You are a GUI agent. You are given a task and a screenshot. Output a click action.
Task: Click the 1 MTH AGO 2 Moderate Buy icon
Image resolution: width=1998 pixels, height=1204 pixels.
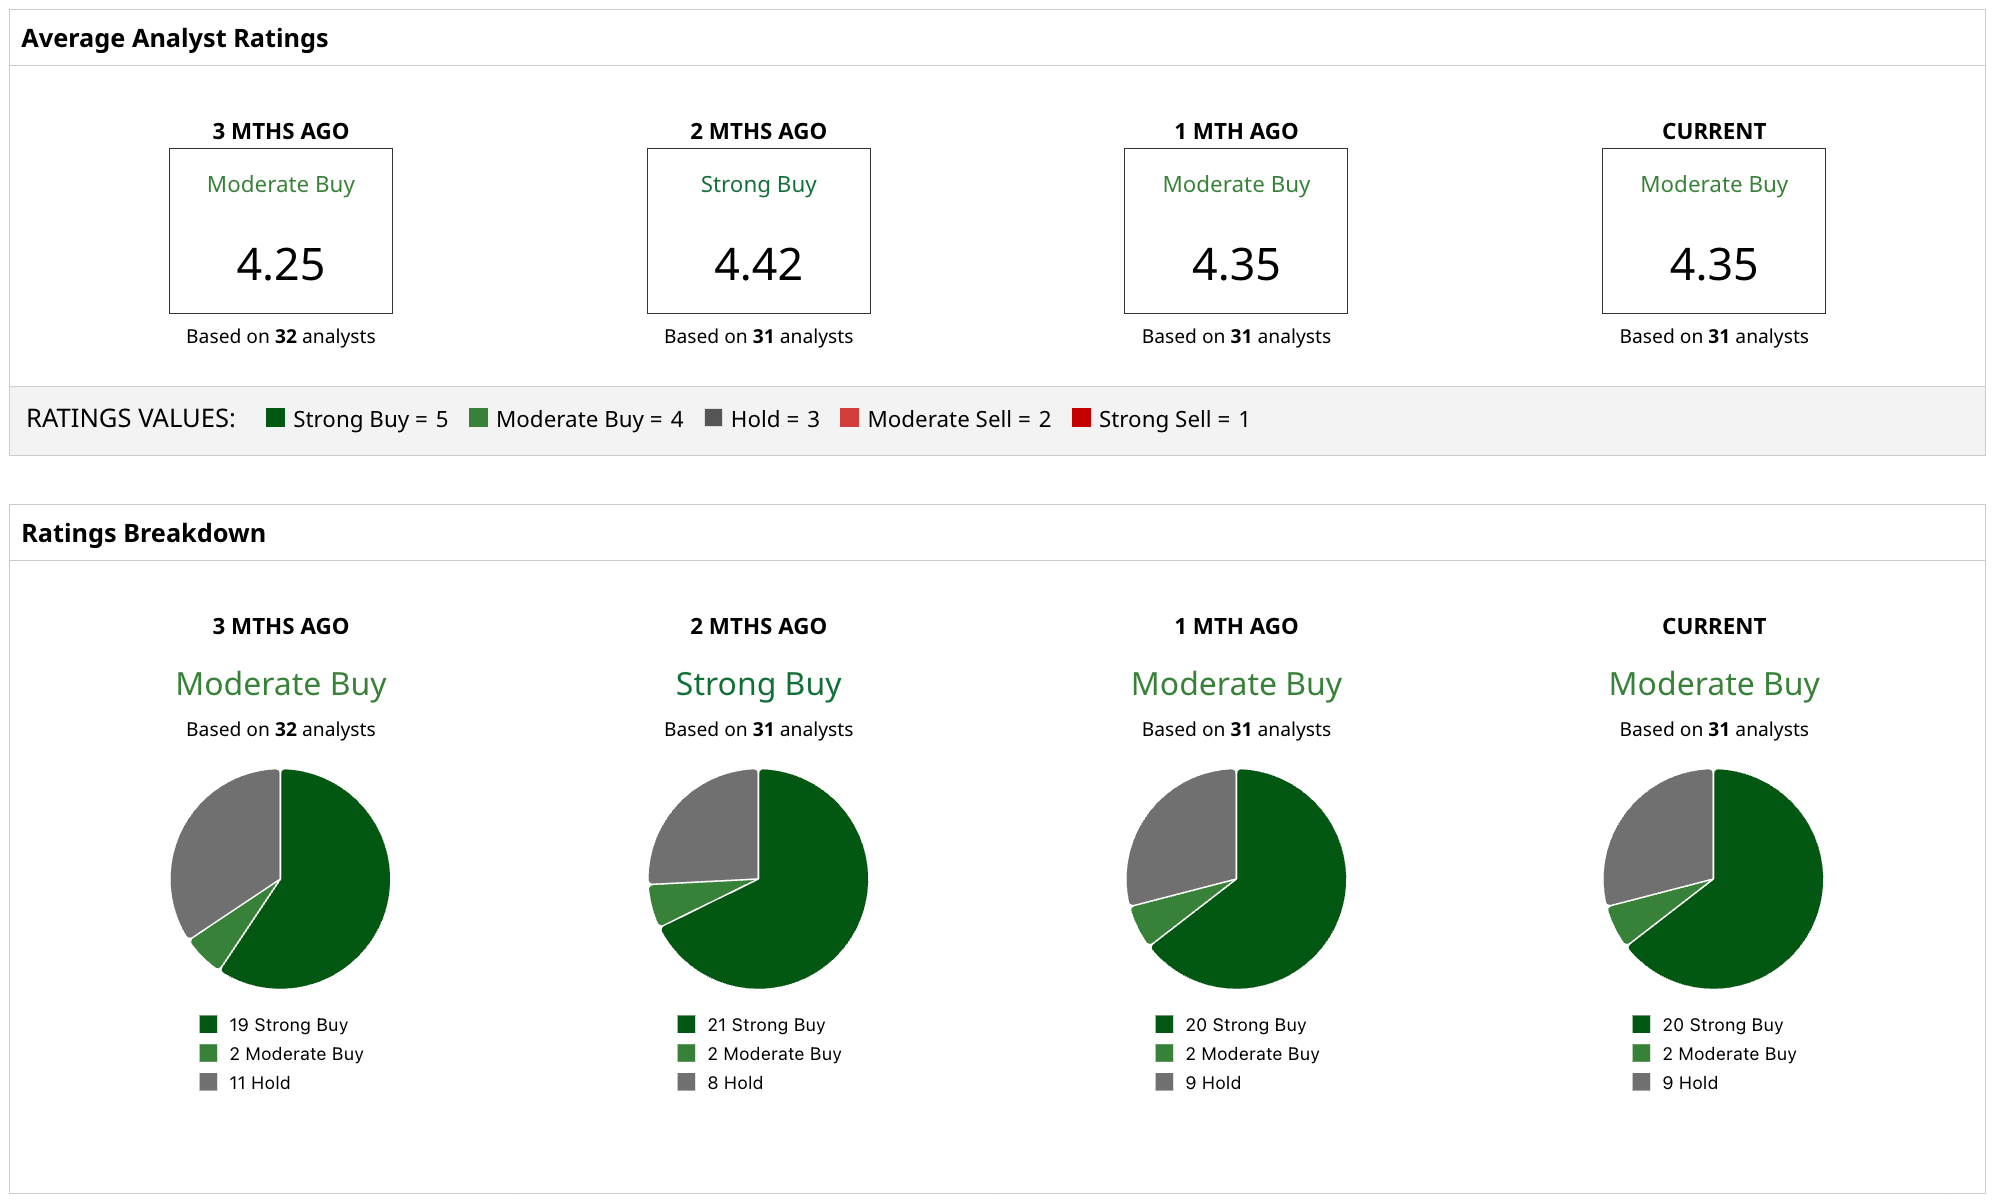pos(1165,1053)
